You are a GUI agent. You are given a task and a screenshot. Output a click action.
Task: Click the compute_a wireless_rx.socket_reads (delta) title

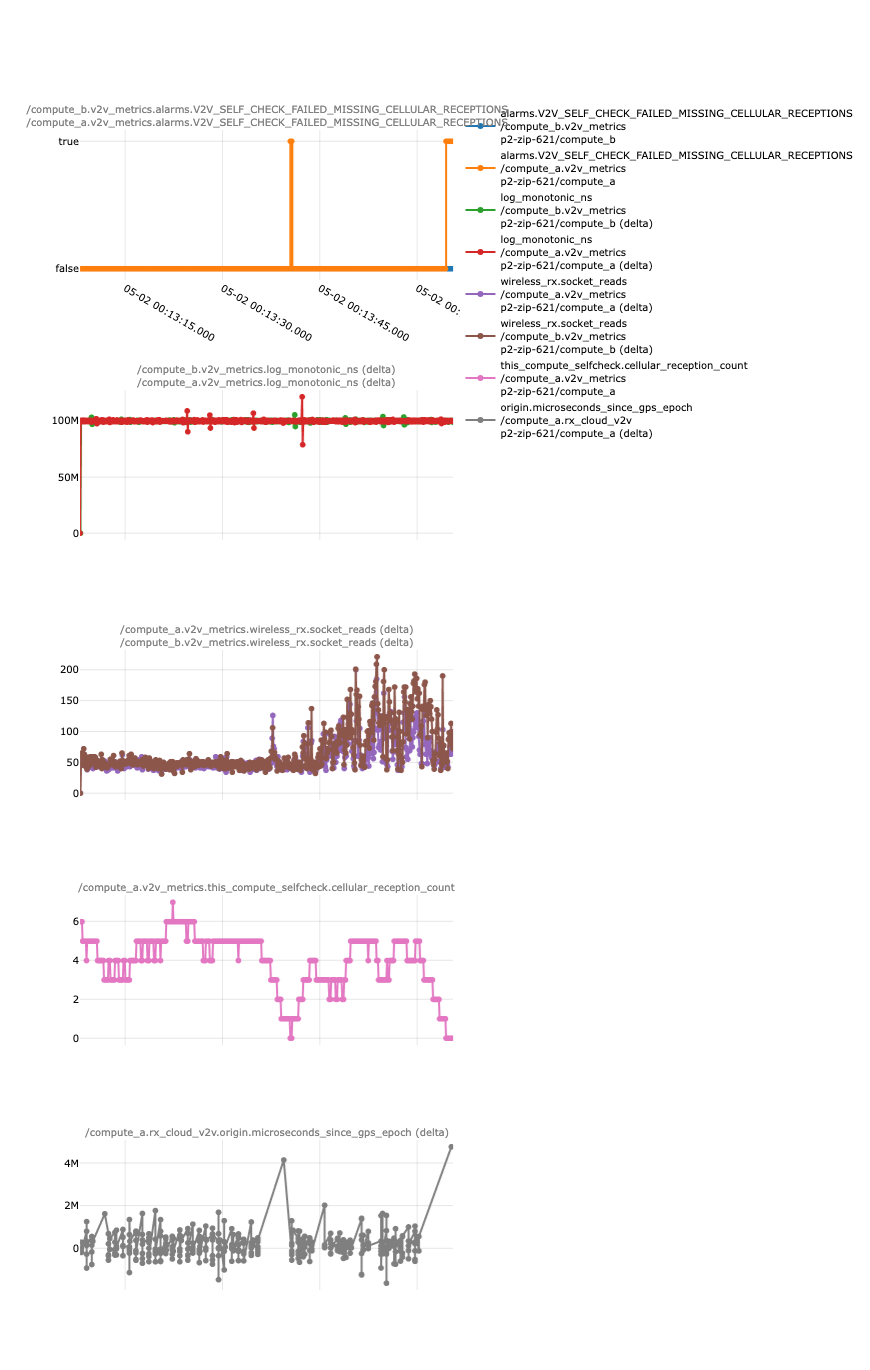266,630
